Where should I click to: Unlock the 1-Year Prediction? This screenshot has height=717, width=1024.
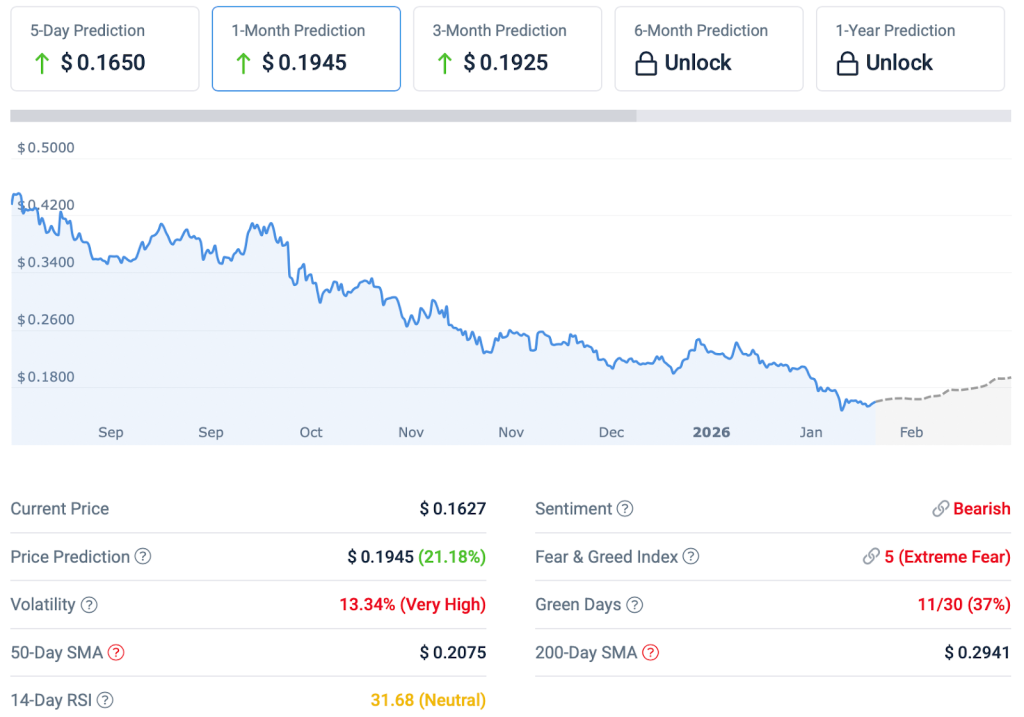coord(910,49)
